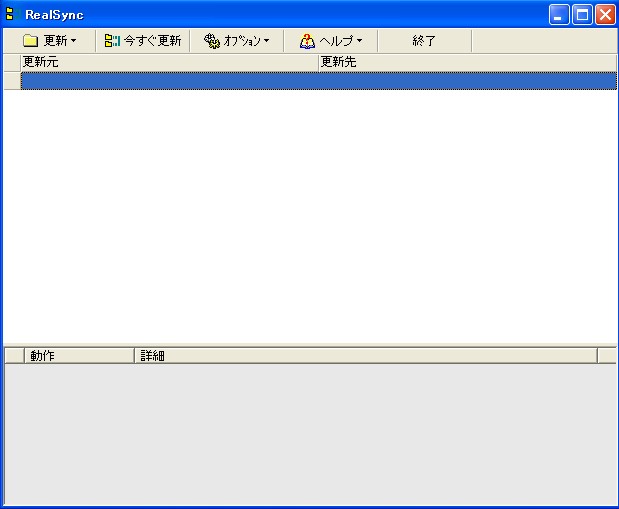
Task: Click the row header cell left of the blue row
Action: point(11,81)
